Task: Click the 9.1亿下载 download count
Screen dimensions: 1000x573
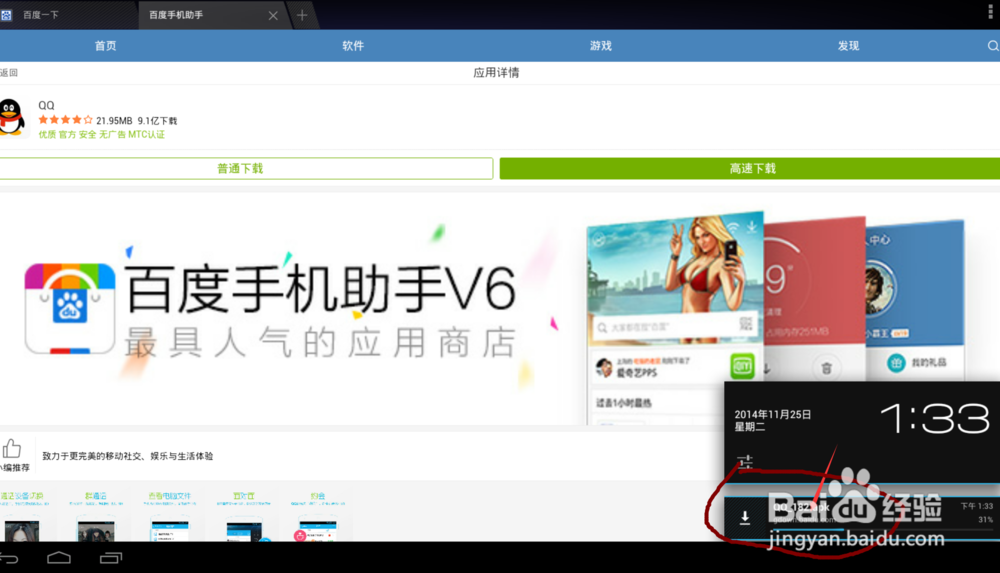Action: [158, 121]
